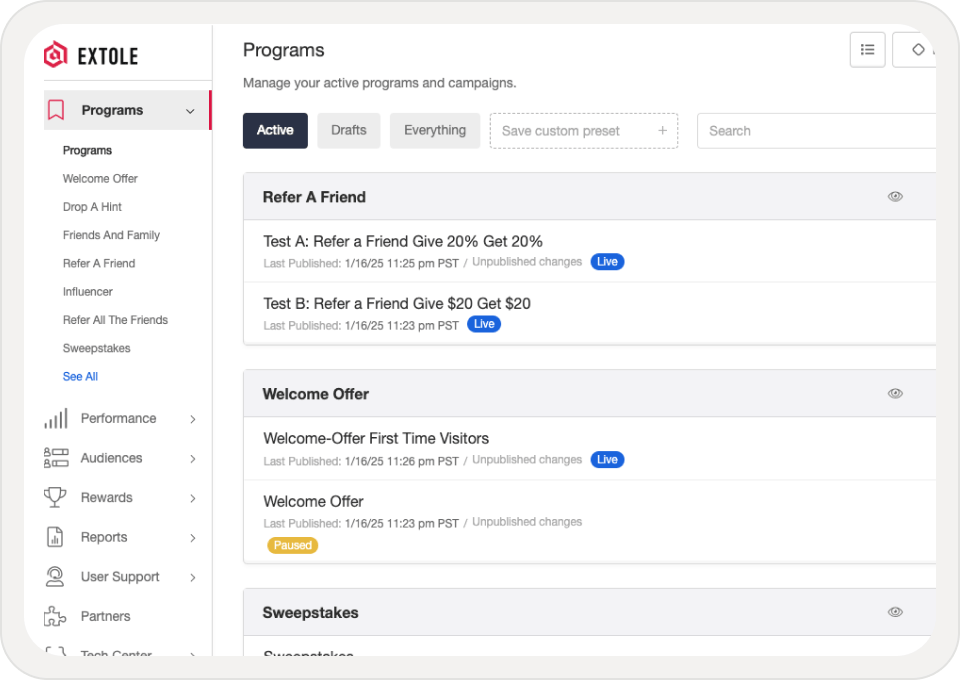960x680 pixels.
Task: Click the Live badge on Test A
Action: (607, 262)
